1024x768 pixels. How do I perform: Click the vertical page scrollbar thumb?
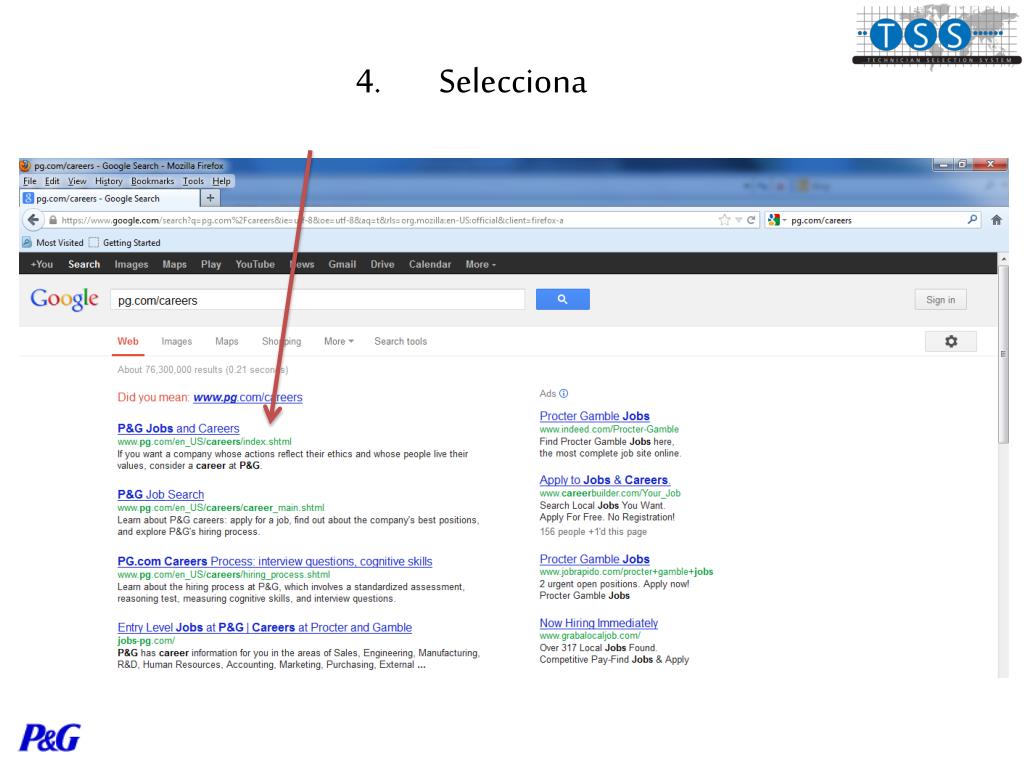(x=1003, y=355)
